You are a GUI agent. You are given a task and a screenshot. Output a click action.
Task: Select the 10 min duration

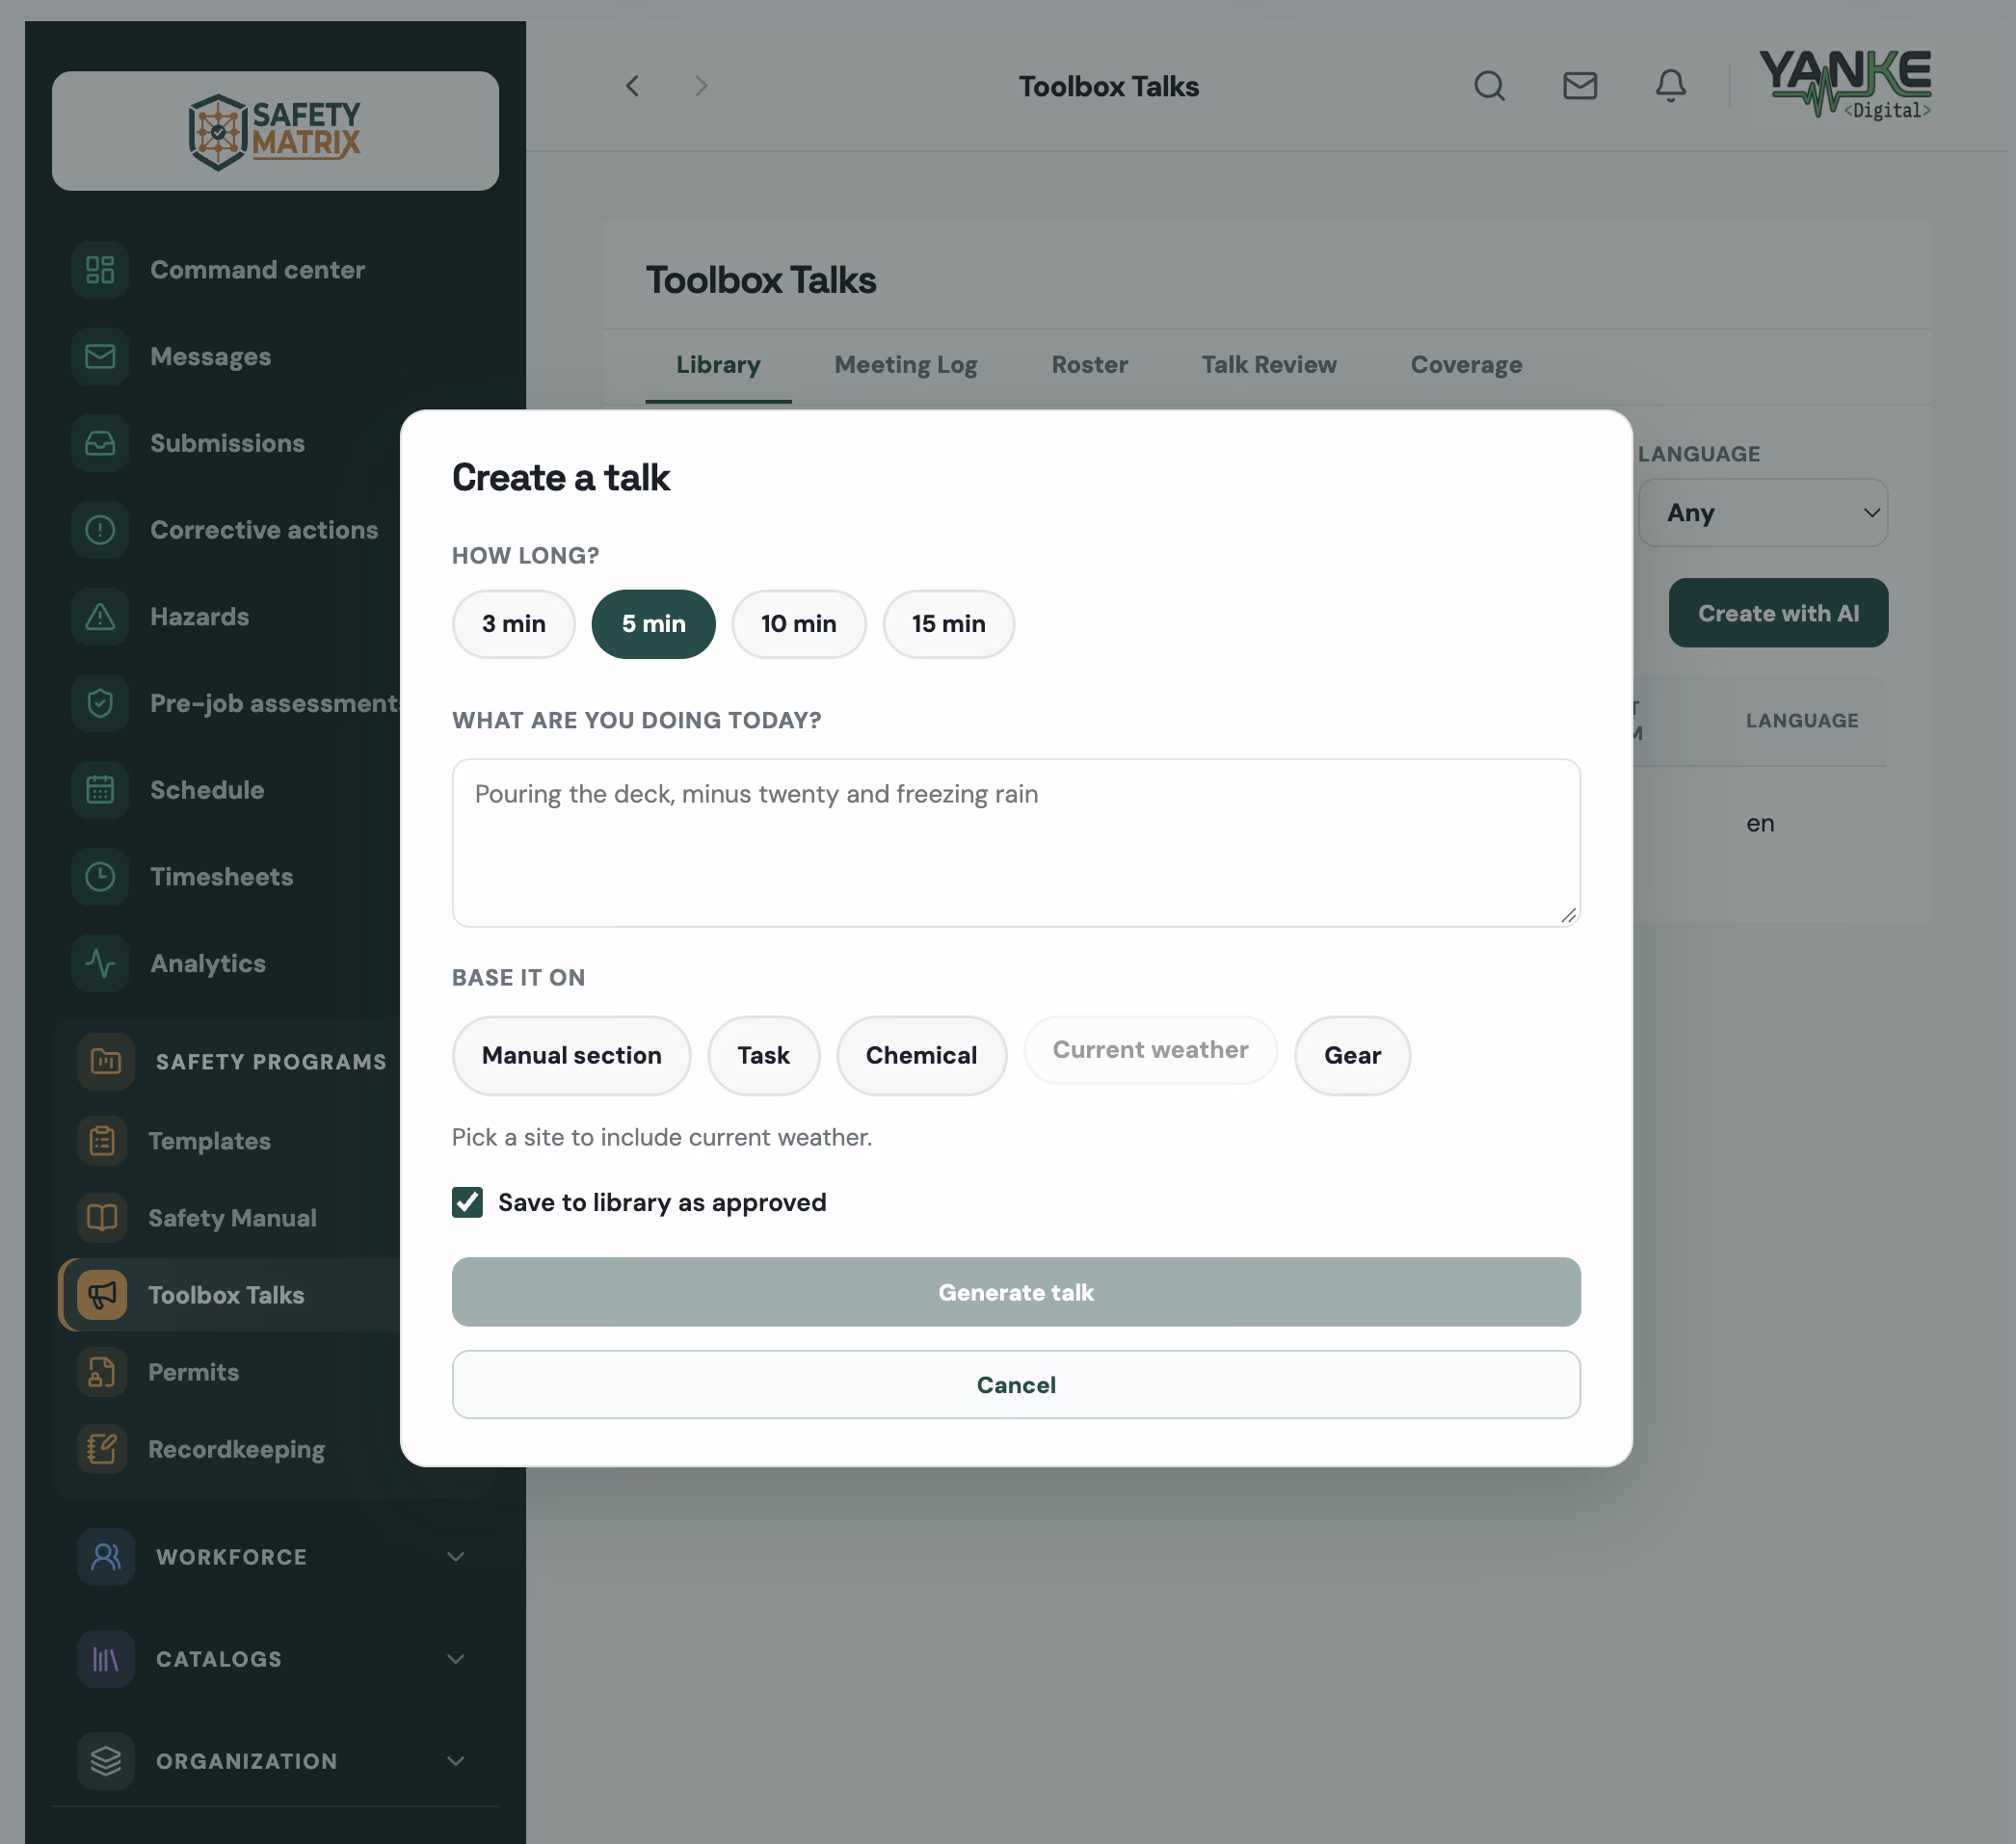coord(799,624)
